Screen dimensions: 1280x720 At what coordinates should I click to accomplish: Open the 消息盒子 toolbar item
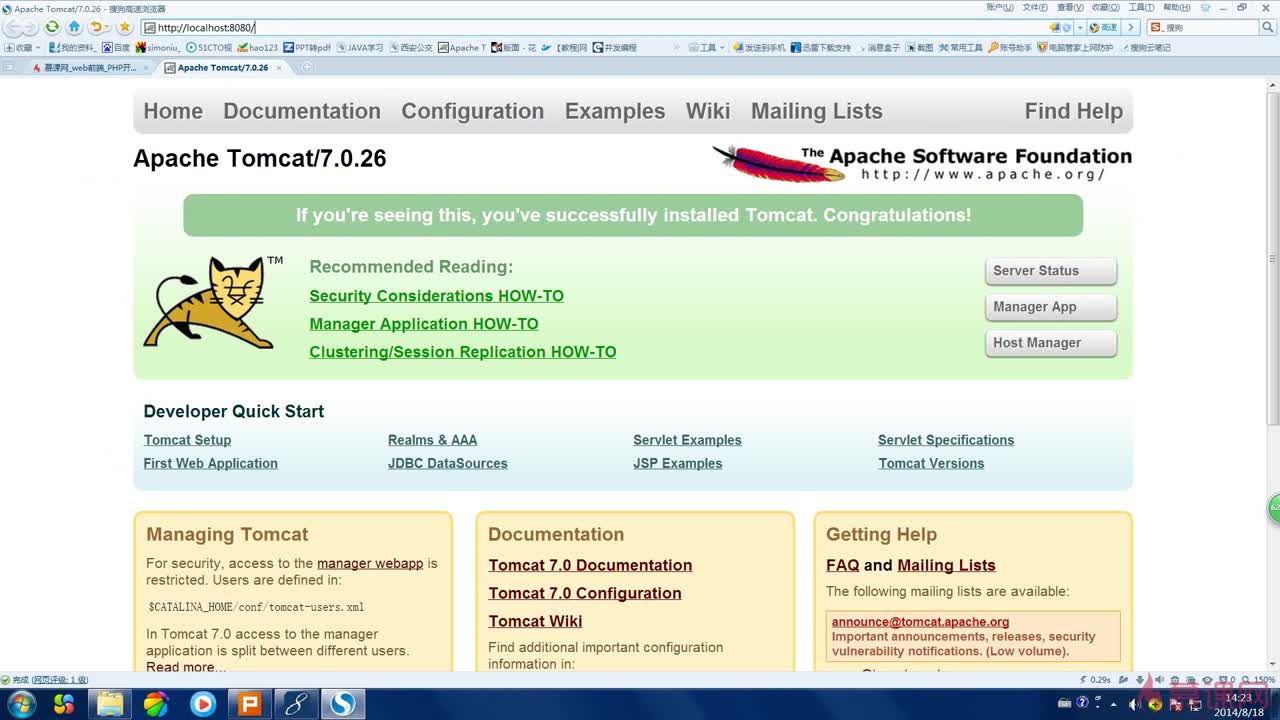878,47
